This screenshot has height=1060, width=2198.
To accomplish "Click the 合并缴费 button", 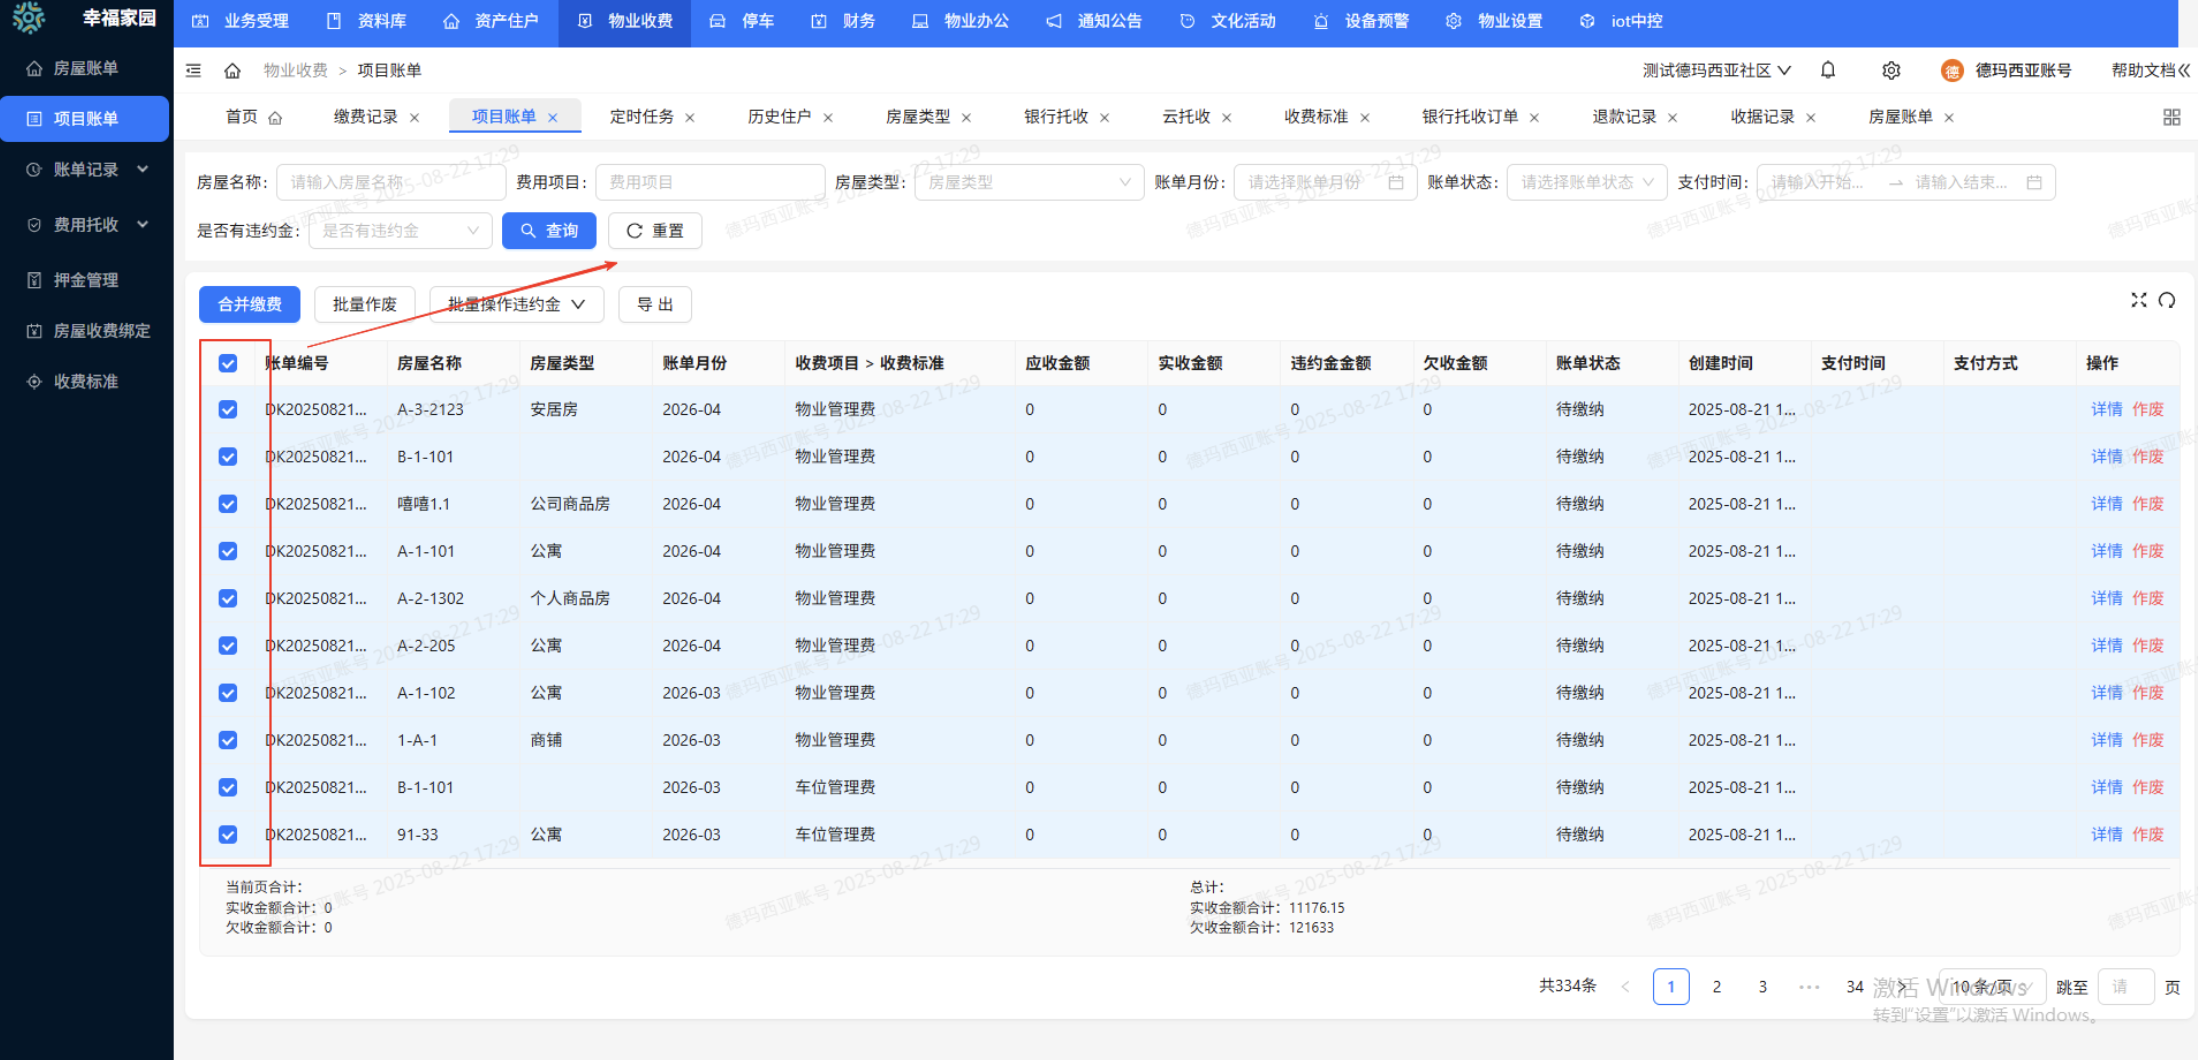I will [249, 304].
